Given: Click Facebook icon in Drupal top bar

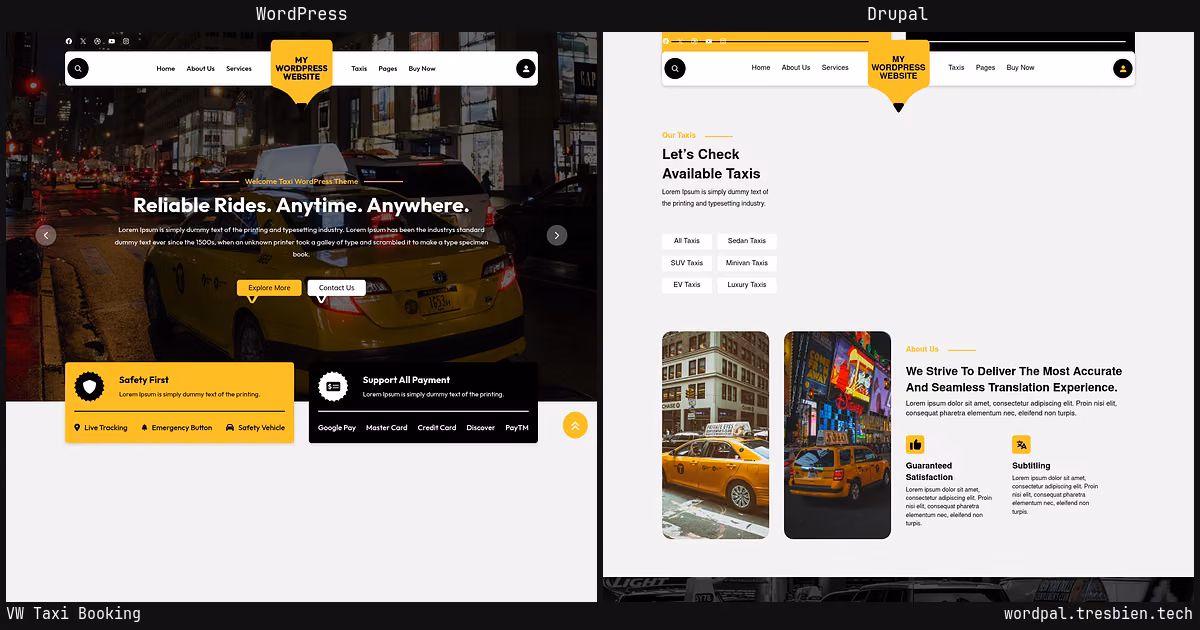Looking at the screenshot, I should pyautogui.click(x=666, y=41).
